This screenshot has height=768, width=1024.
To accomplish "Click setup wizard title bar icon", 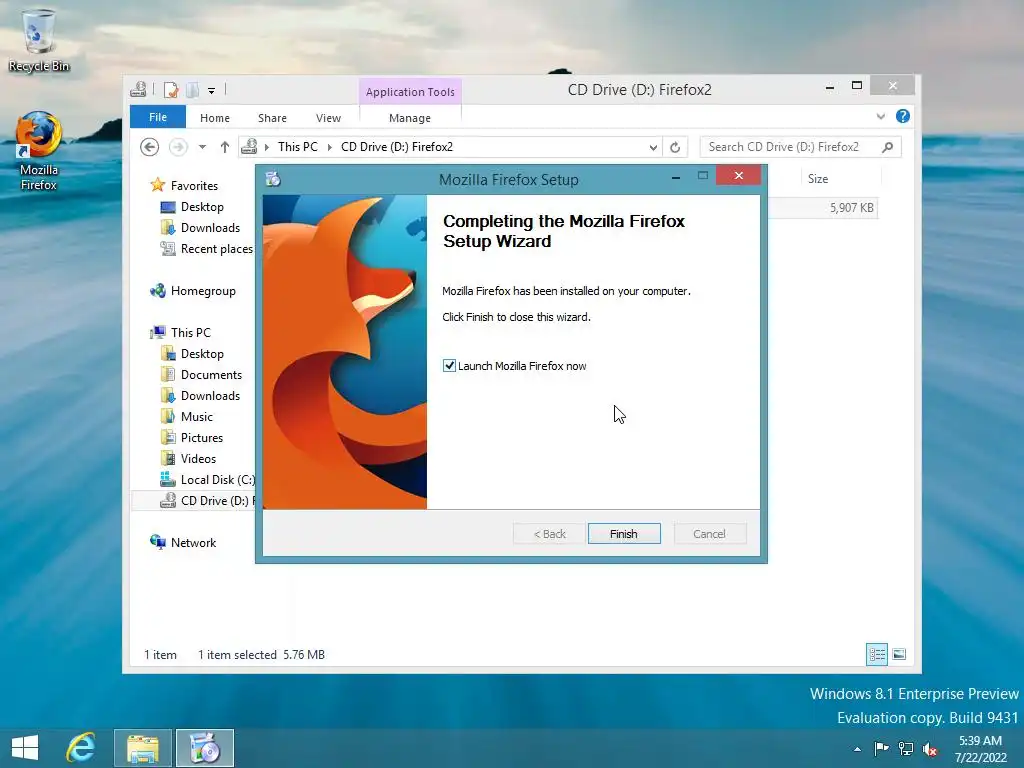I will click(x=273, y=179).
